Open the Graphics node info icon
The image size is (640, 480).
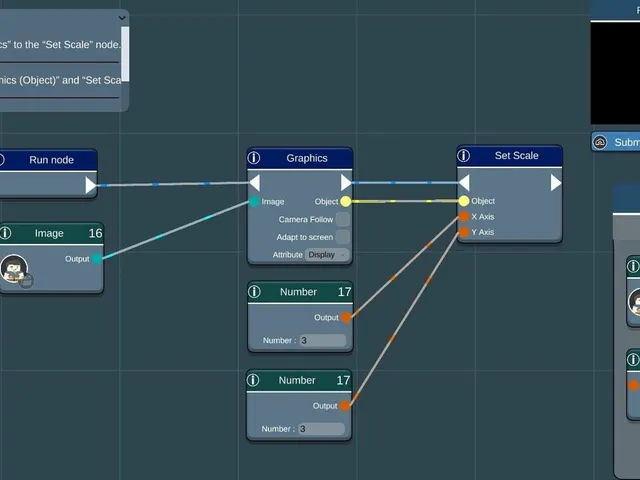pyautogui.click(x=254, y=158)
